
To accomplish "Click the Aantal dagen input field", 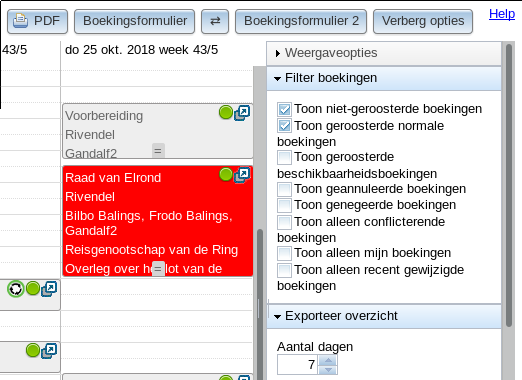I will [x=298, y=364].
